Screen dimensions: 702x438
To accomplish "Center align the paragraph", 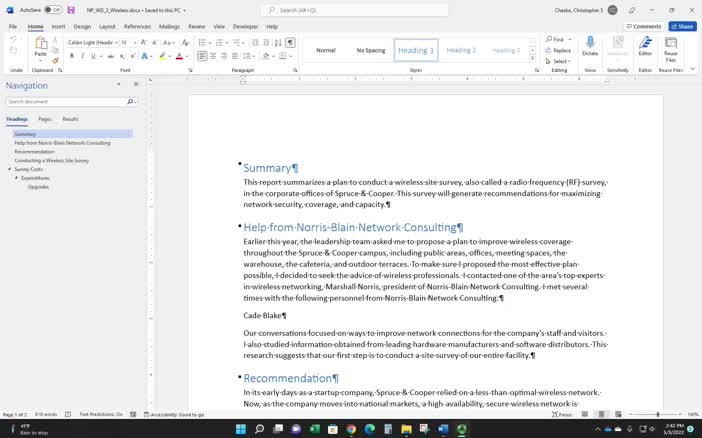I will tap(213, 56).
